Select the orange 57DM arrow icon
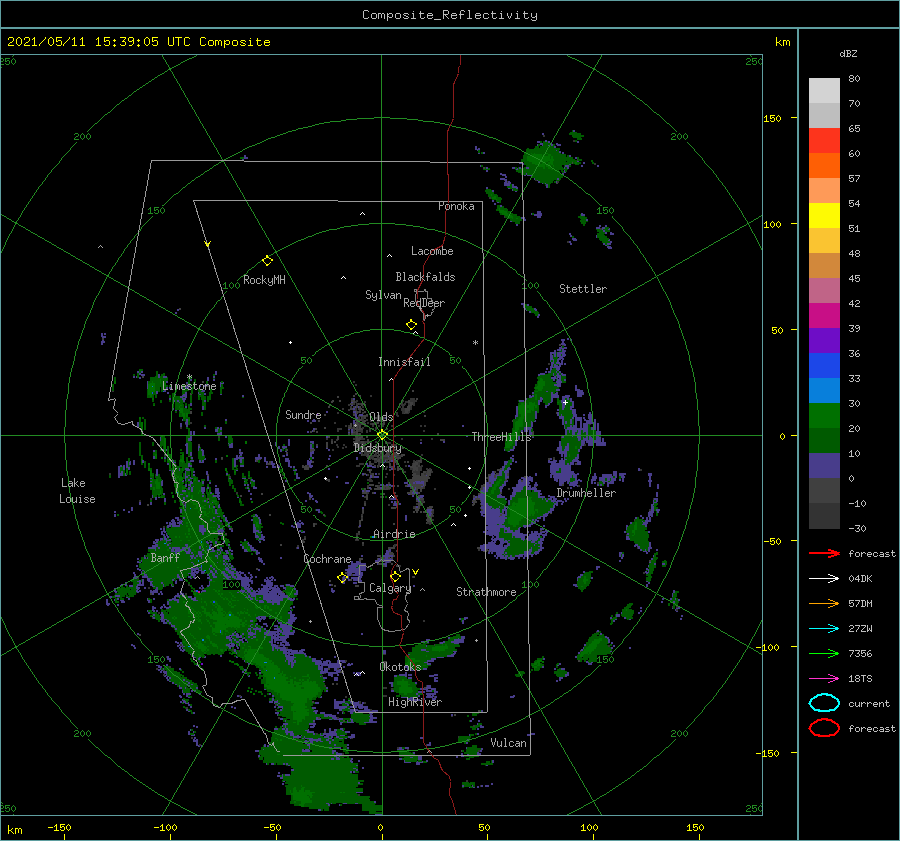900x841 pixels. 824,603
